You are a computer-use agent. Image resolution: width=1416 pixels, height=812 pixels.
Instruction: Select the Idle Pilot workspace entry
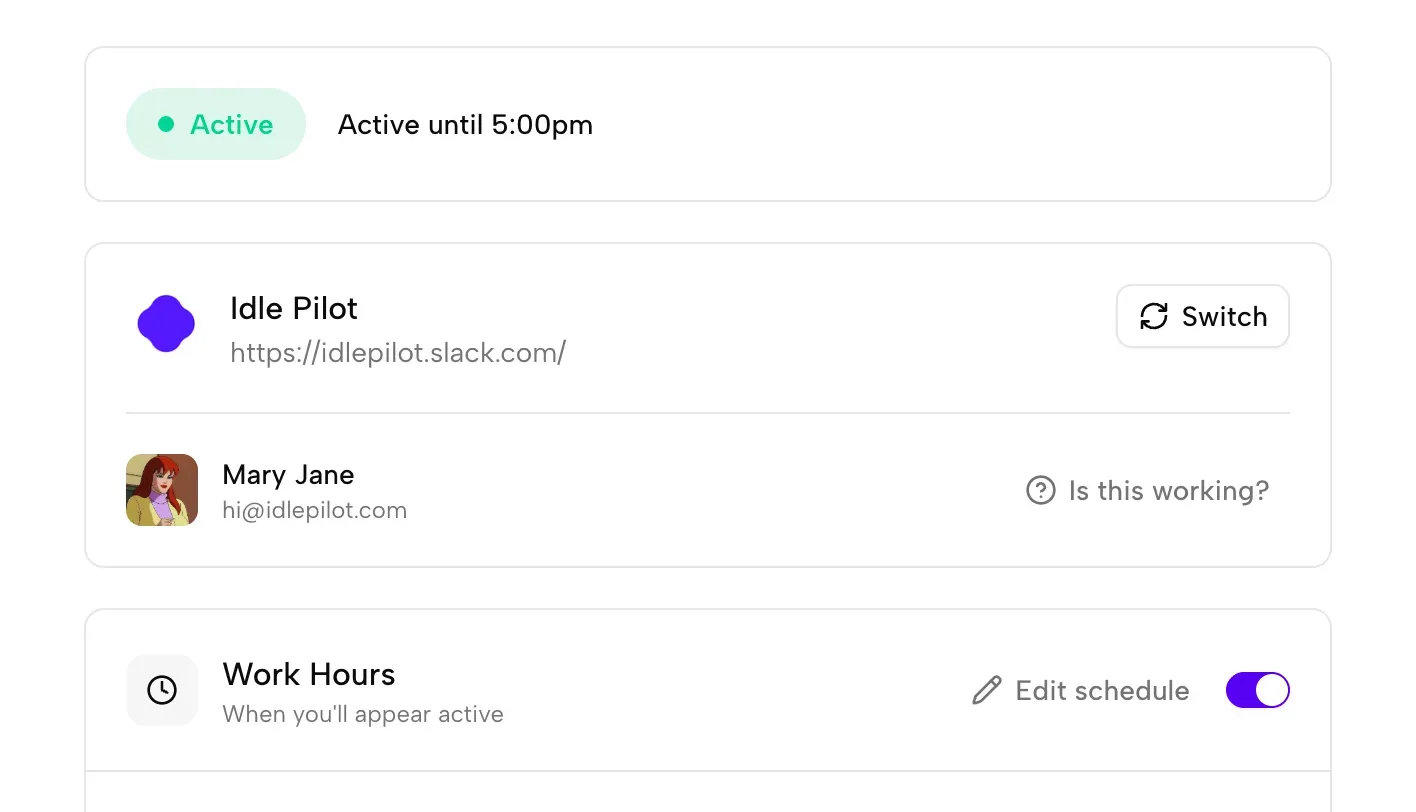[x=293, y=308]
